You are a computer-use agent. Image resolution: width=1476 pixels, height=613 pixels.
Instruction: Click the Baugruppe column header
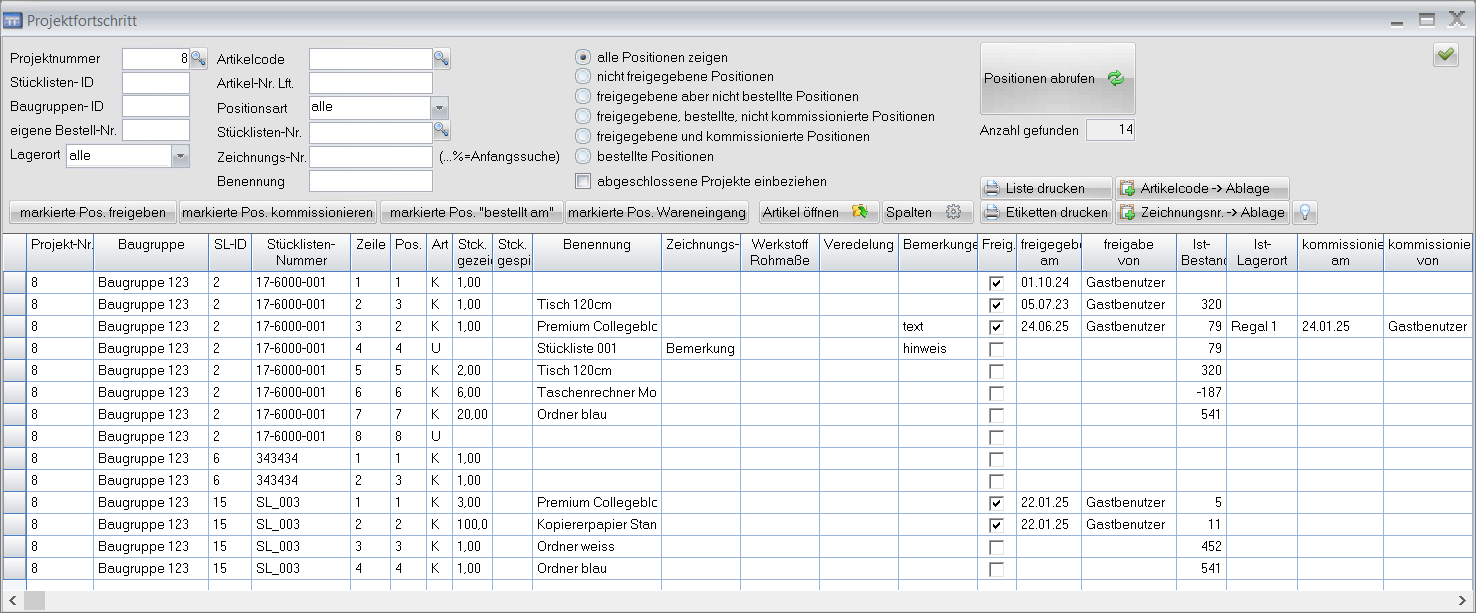coord(151,252)
